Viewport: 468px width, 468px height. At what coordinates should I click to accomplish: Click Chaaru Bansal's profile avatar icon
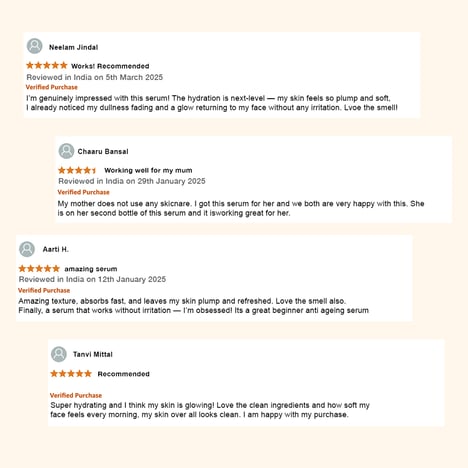point(66,151)
